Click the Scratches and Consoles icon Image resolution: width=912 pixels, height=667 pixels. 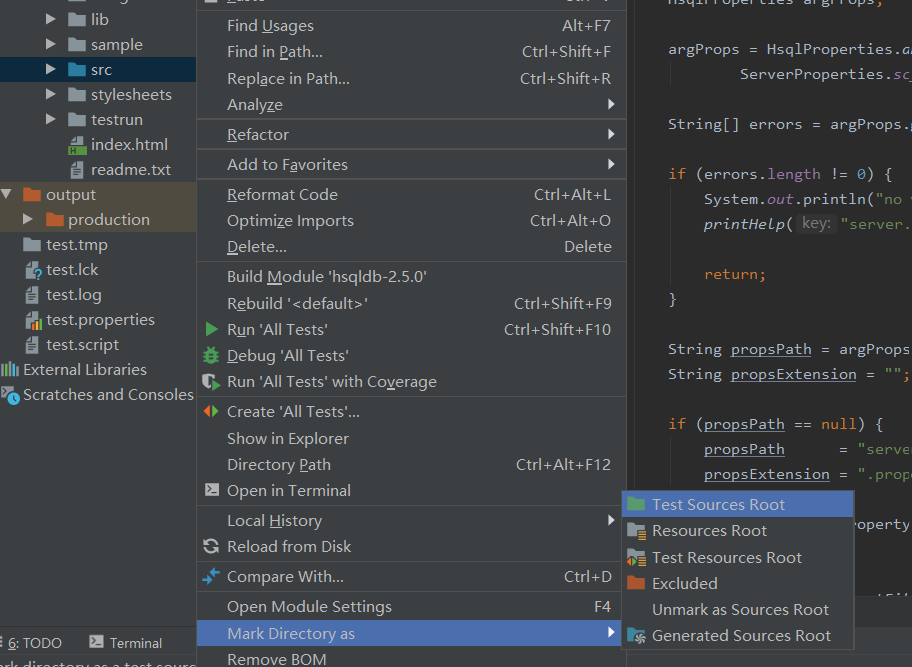[10, 395]
